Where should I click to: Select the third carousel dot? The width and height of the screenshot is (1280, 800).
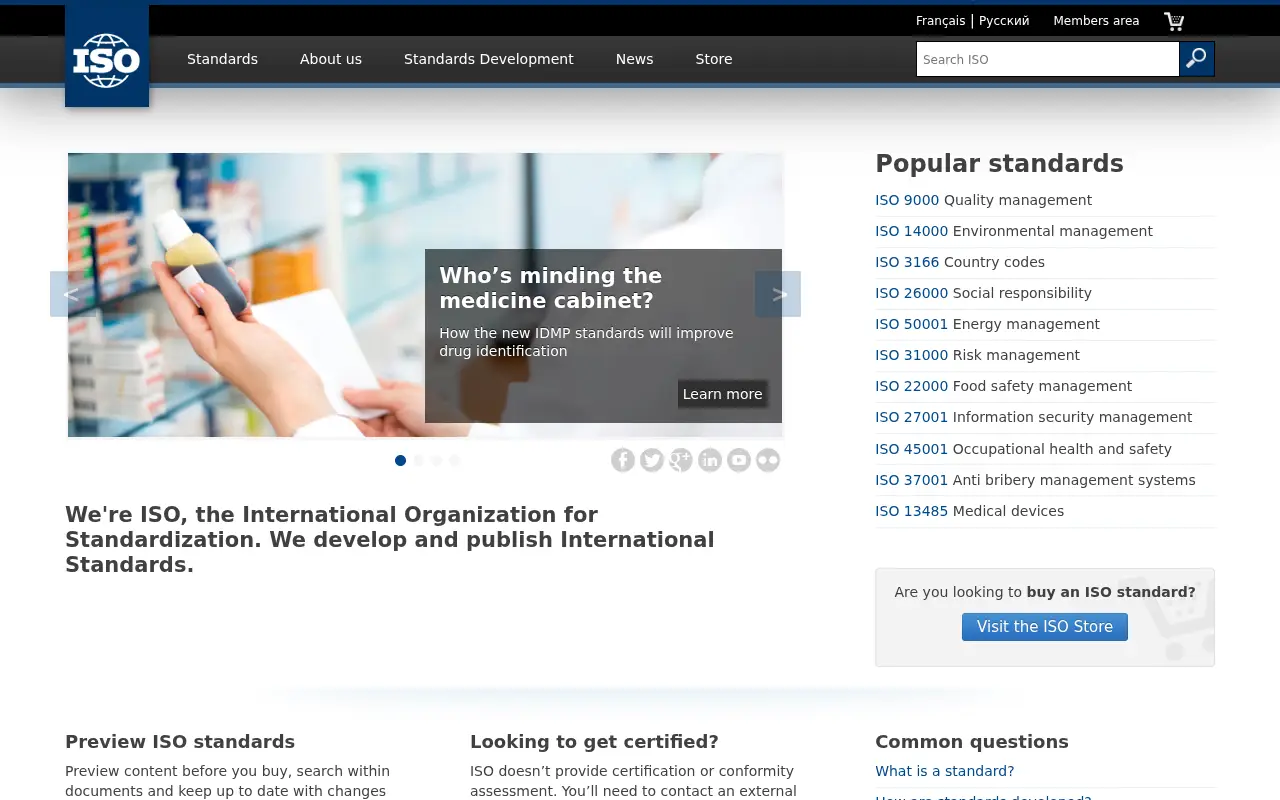pyautogui.click(x=436, y=460)
